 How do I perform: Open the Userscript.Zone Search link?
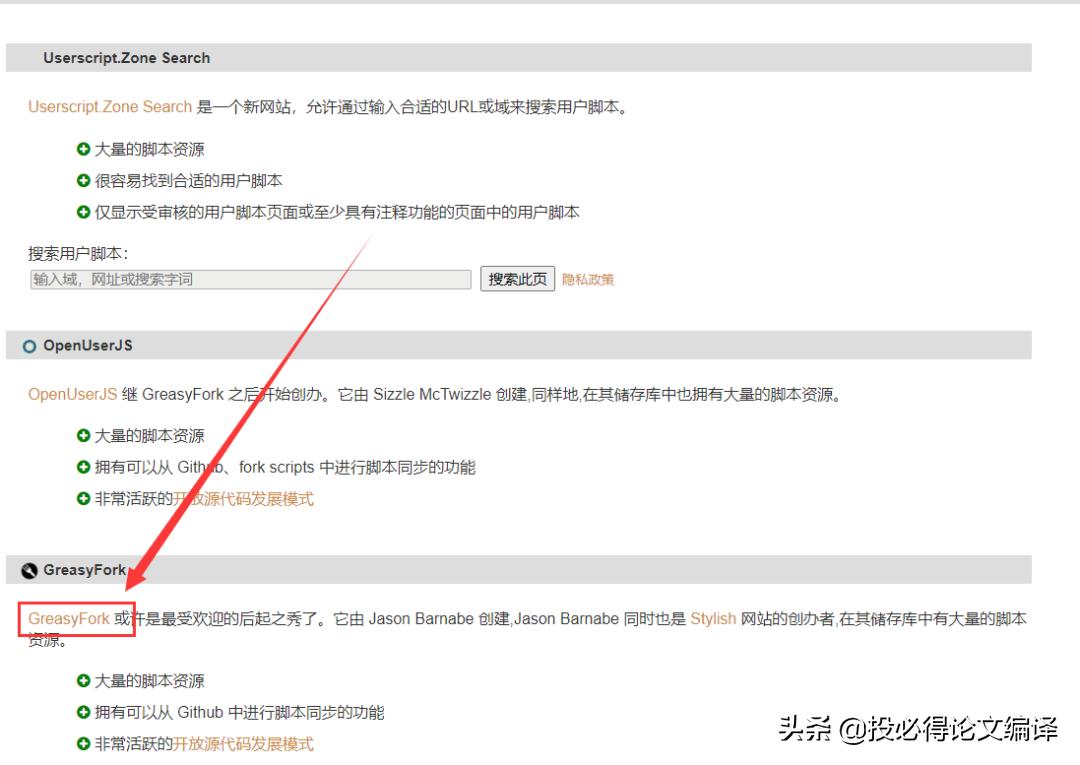coord(110,107)
